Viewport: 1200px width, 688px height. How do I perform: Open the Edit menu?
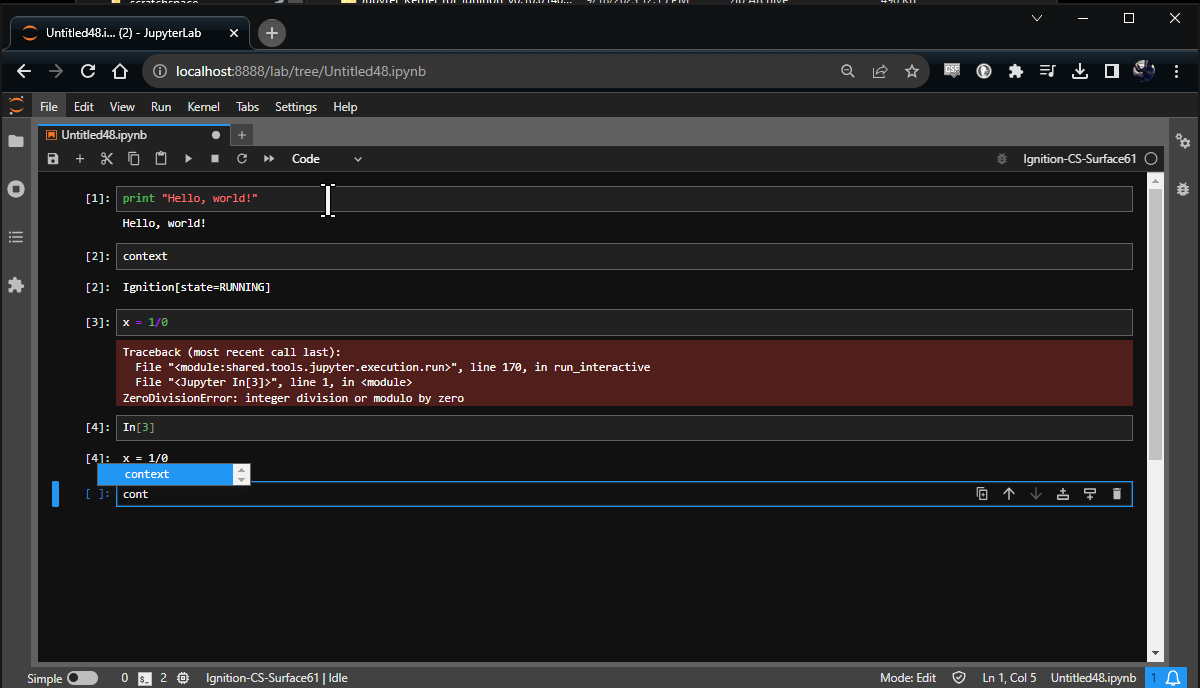click(84, 107)
